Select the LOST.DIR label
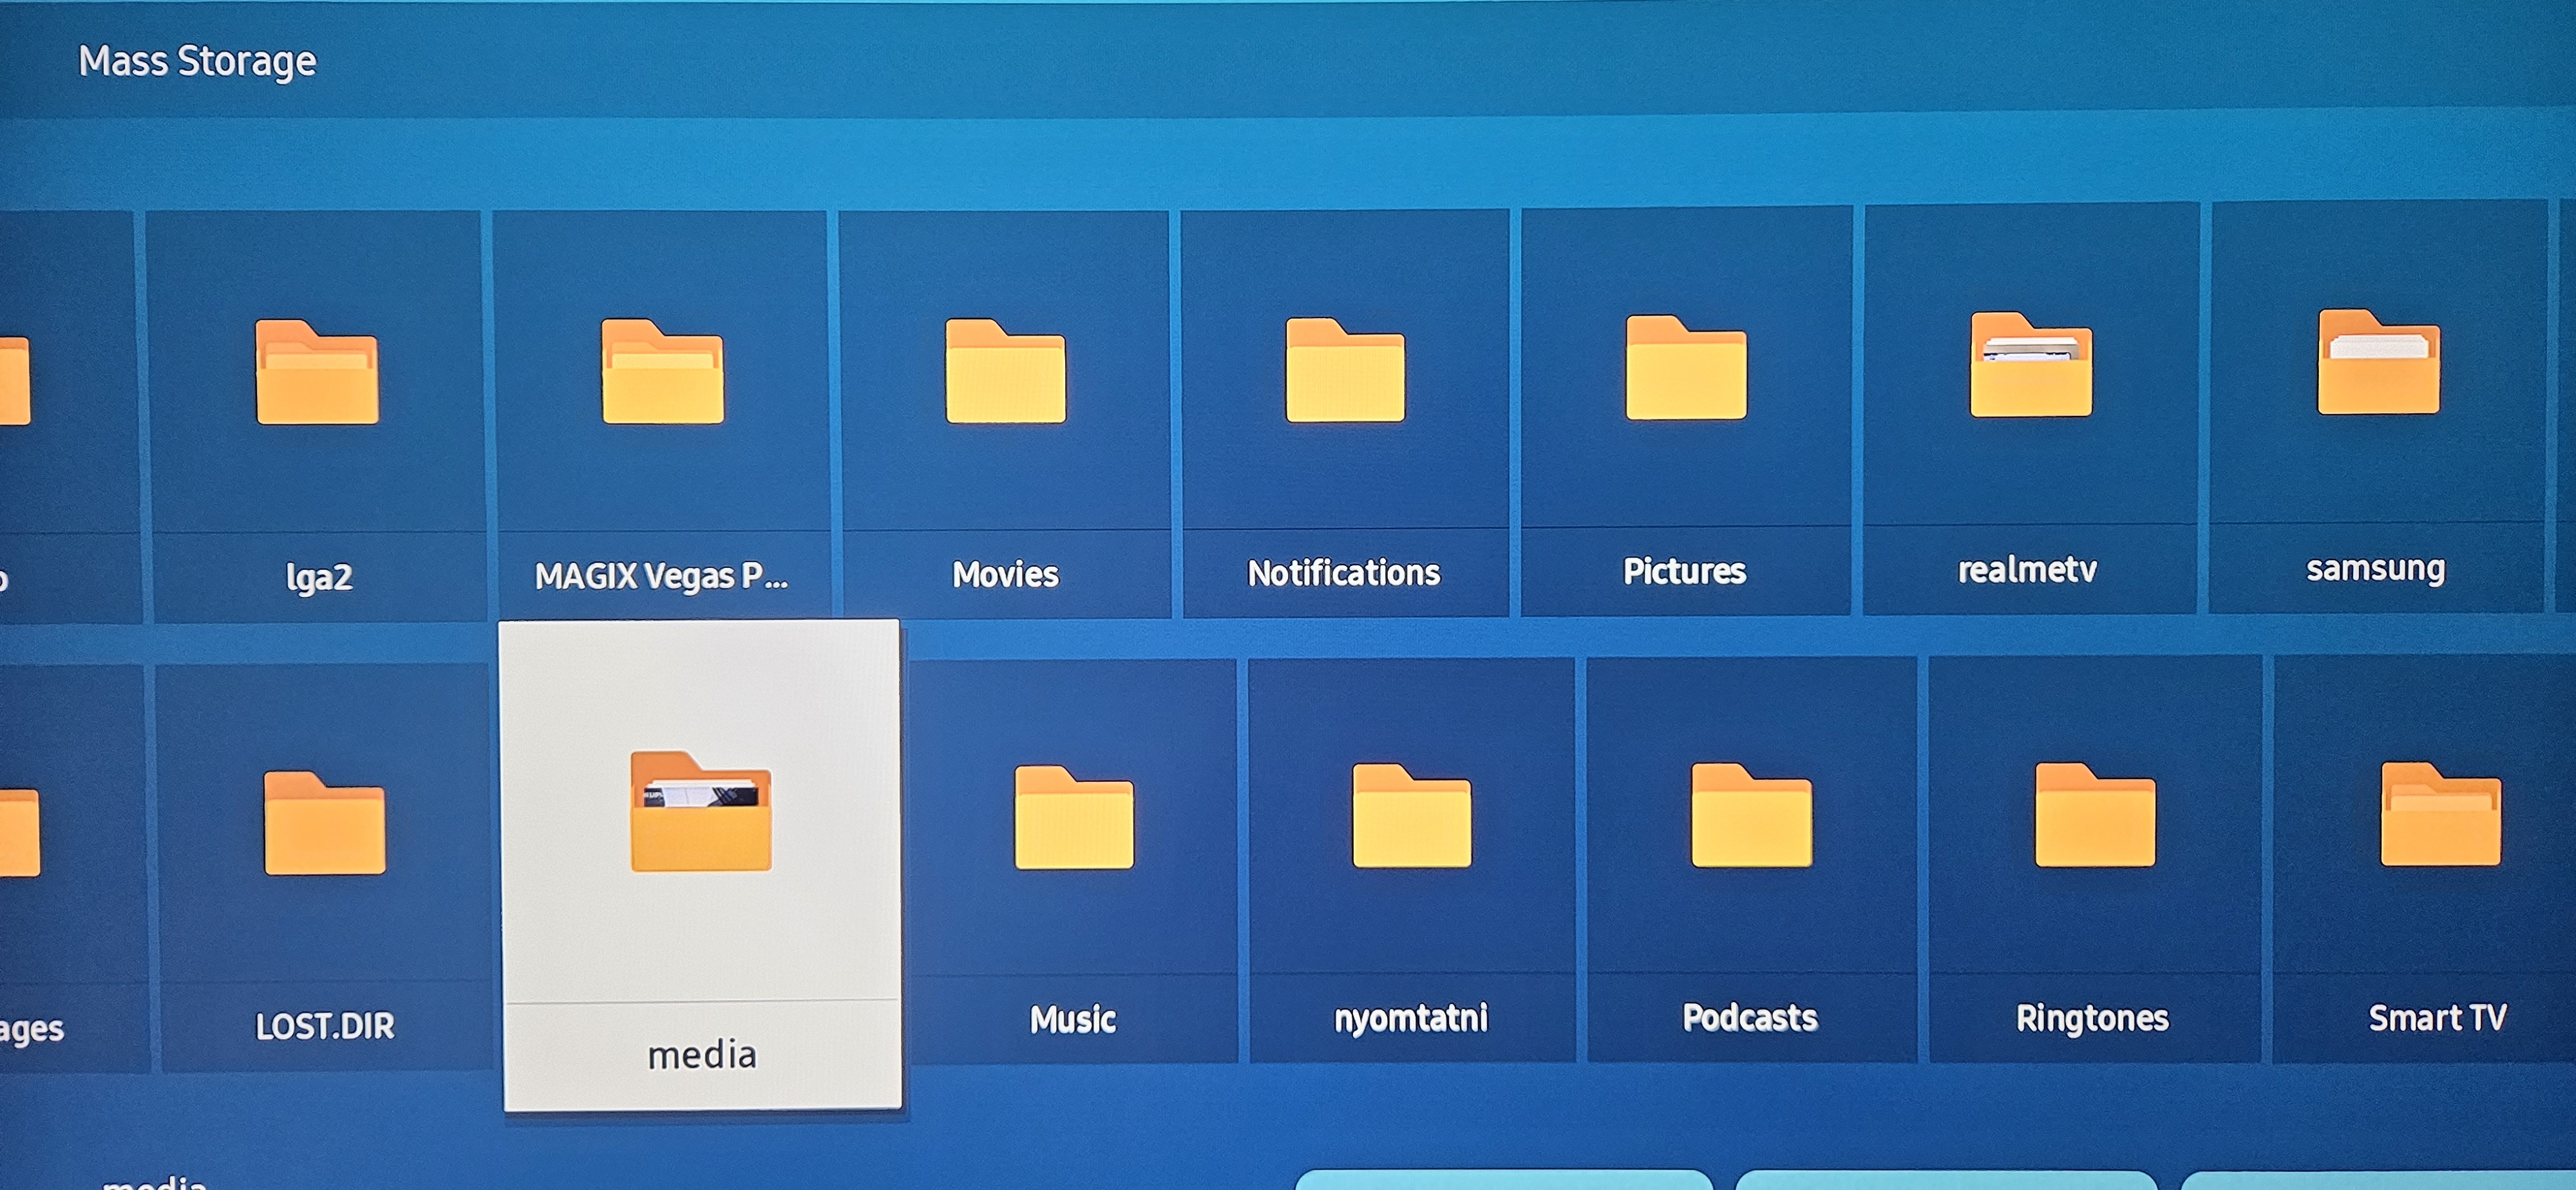Viewport: 2576px width, 1190px height. click(325, 1026)
